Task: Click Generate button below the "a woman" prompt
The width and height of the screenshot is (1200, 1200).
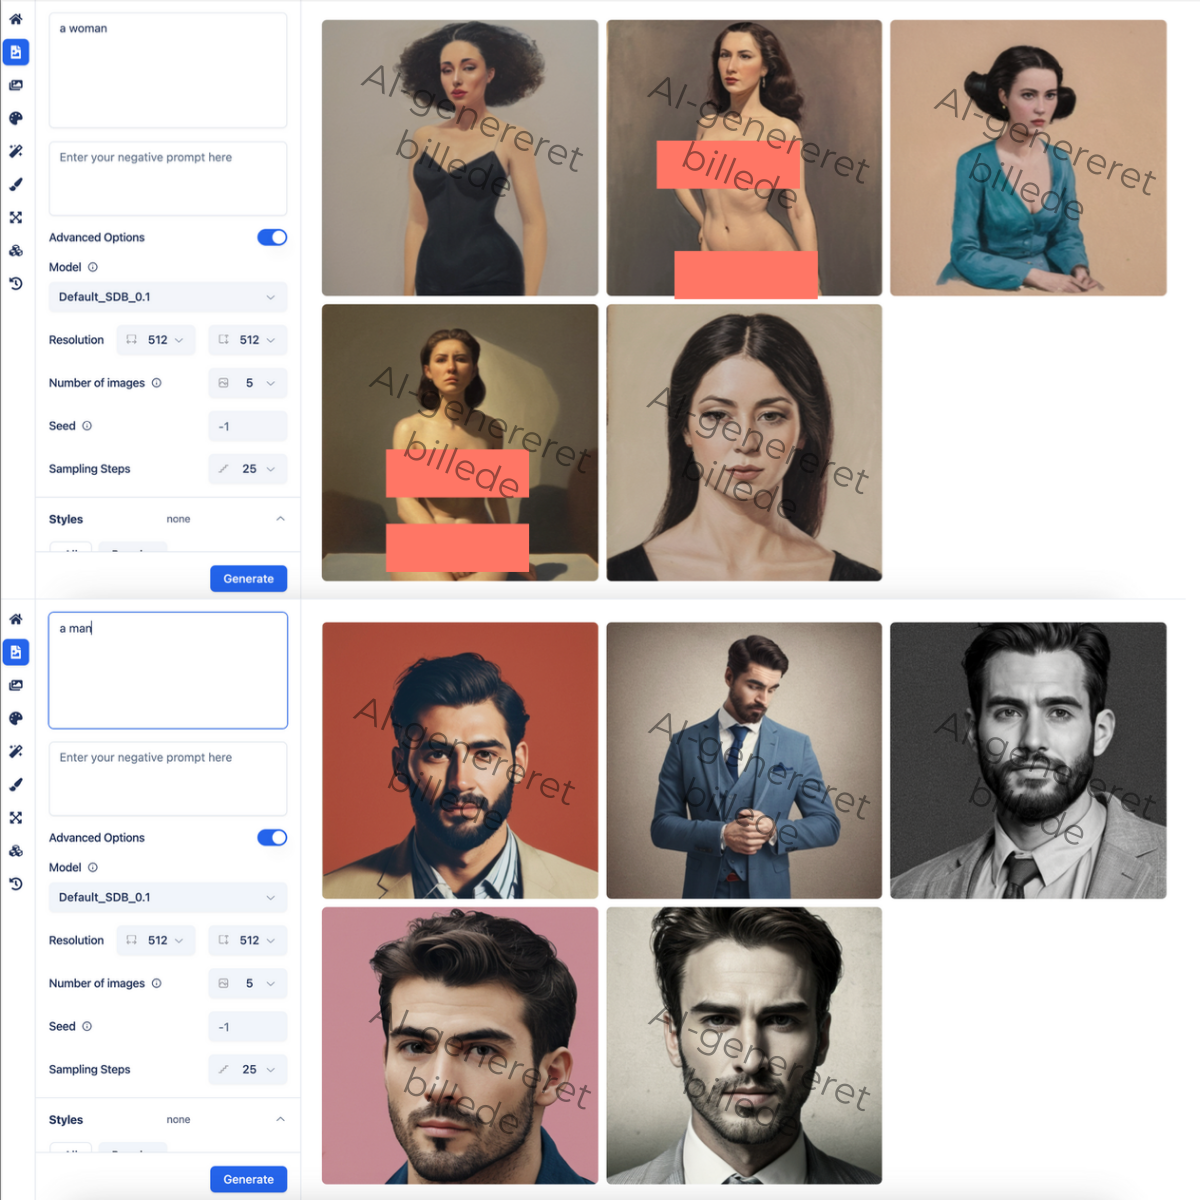Action: (248, 579)
